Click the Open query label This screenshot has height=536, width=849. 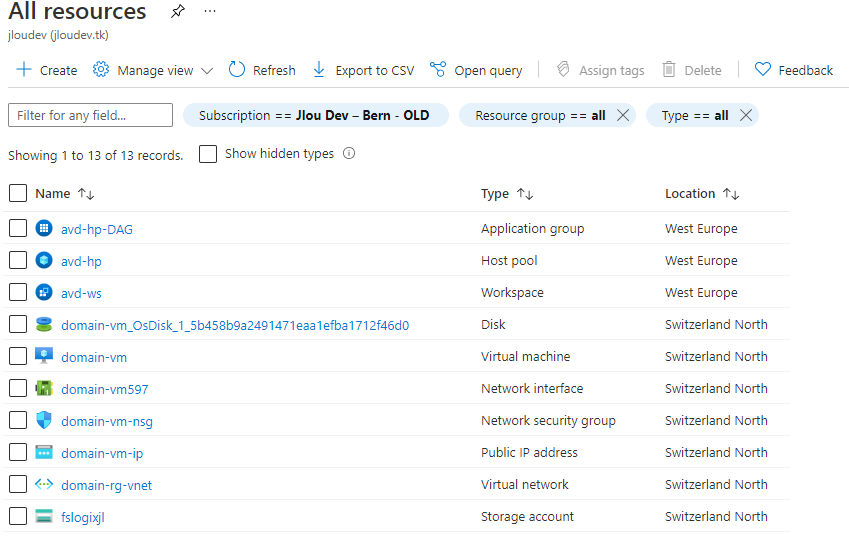tap(488, 71)
